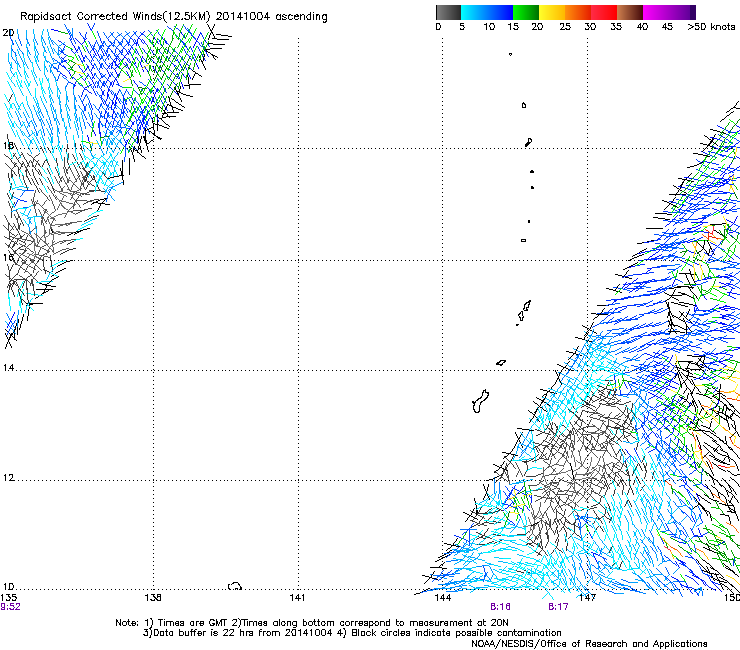Click the orange 25-30 knots legend segment
The image size is (740, 650).
point(578,12)
